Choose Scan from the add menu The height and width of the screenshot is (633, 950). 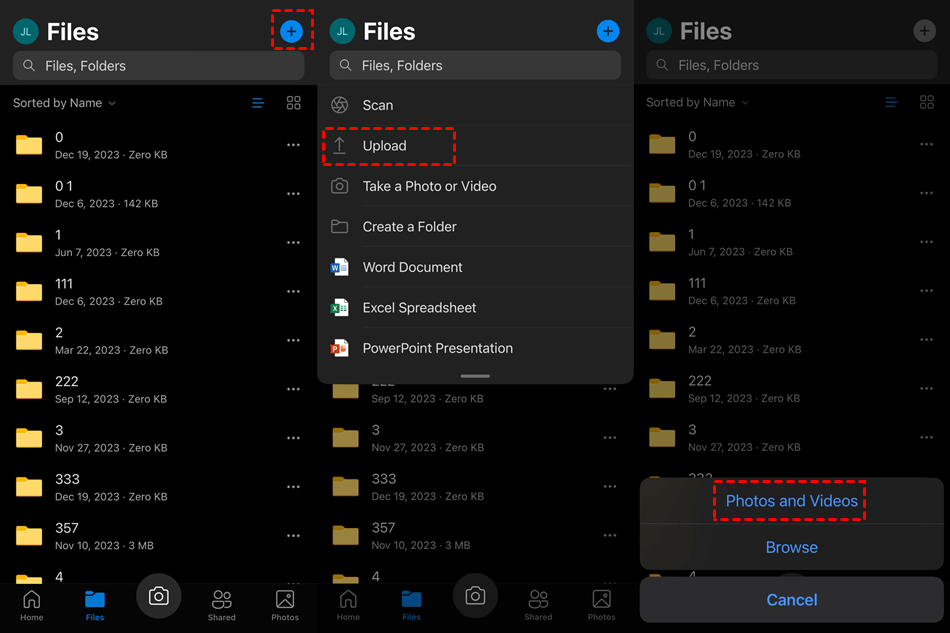pyautogui.click(x=476, y=105)
